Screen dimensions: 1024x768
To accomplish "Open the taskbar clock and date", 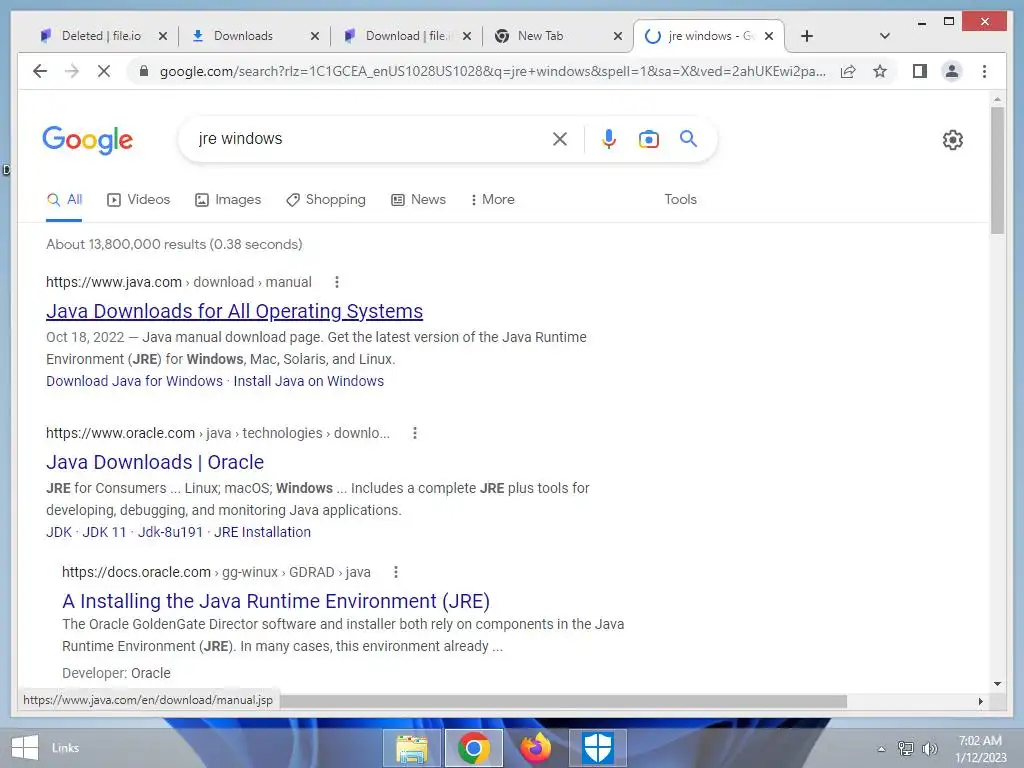I will coord(980,749).
